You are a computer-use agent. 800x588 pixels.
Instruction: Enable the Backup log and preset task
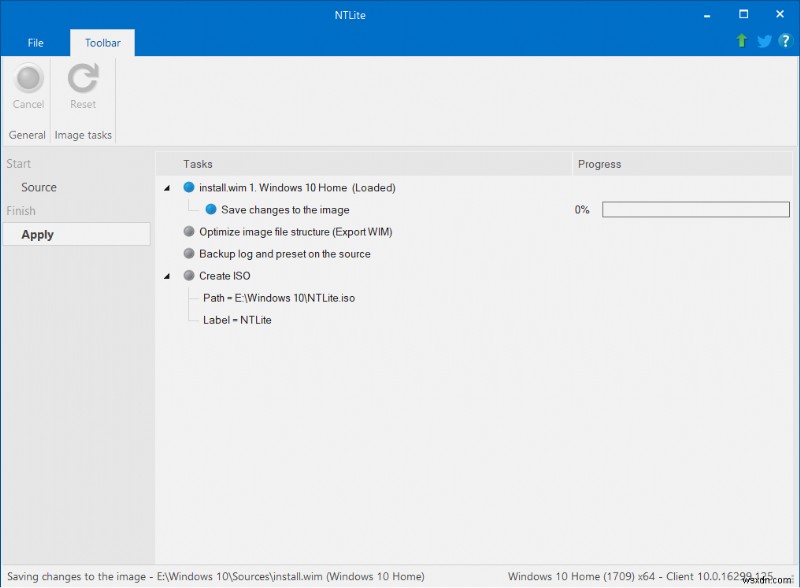click(x=189, y=253)
